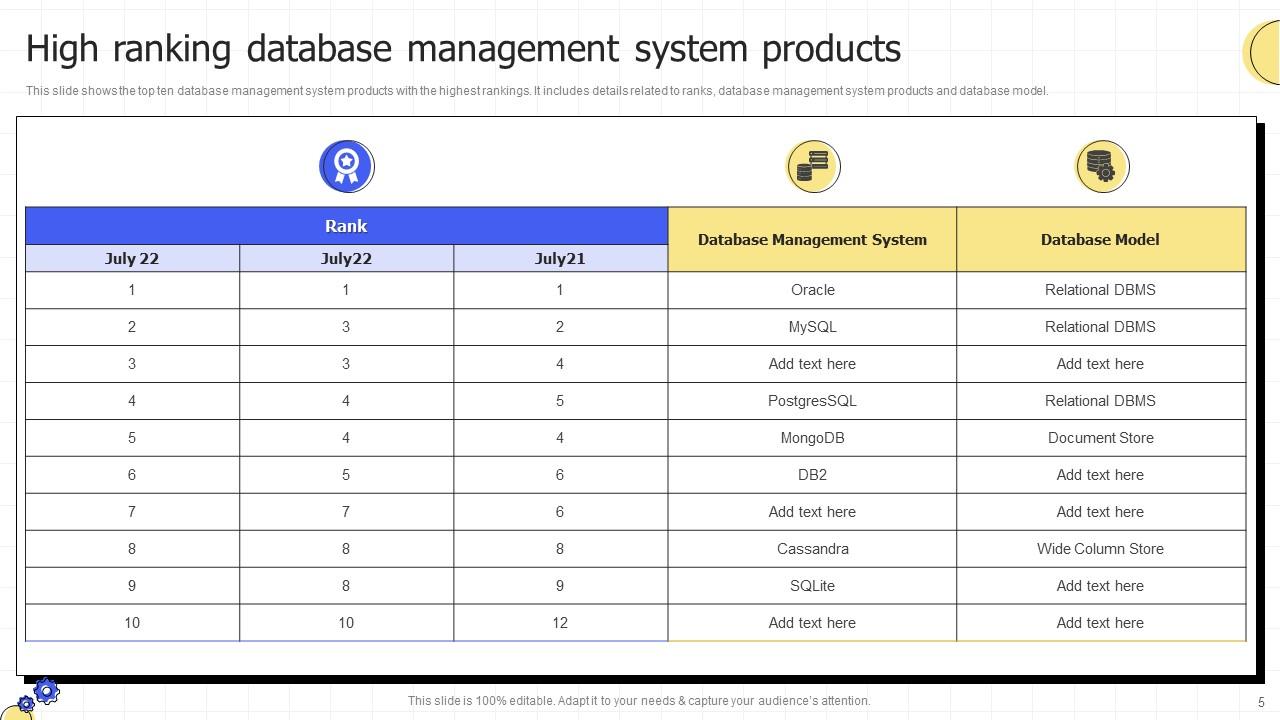Click the MongoDB cell
The width and height of the screenshot is (1280, 720).
coord(812,438)
